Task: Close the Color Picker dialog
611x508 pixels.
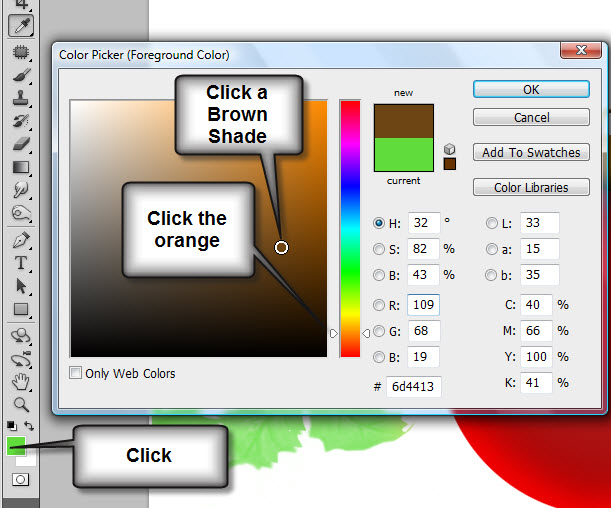Action: (x=581, y=50)
